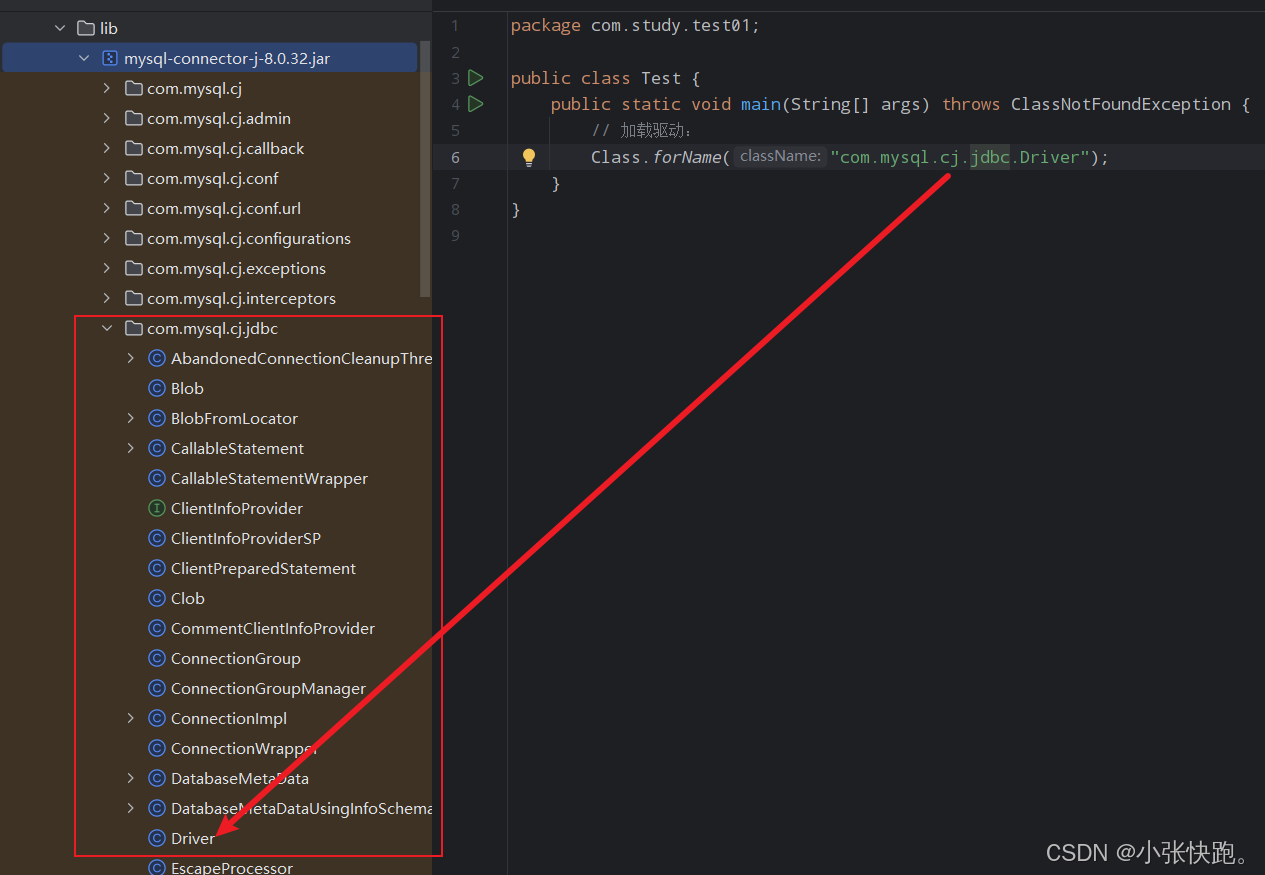Click the com.mysql.cj.jdbc folder icon
The width and height of the screenshot is (1265, 875).
133,328
